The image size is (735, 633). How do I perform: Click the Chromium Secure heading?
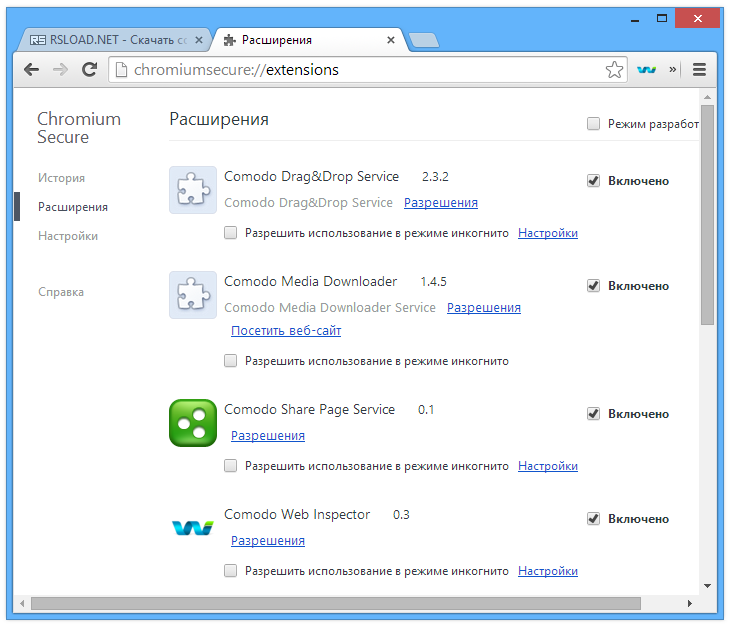pos(79,128)
